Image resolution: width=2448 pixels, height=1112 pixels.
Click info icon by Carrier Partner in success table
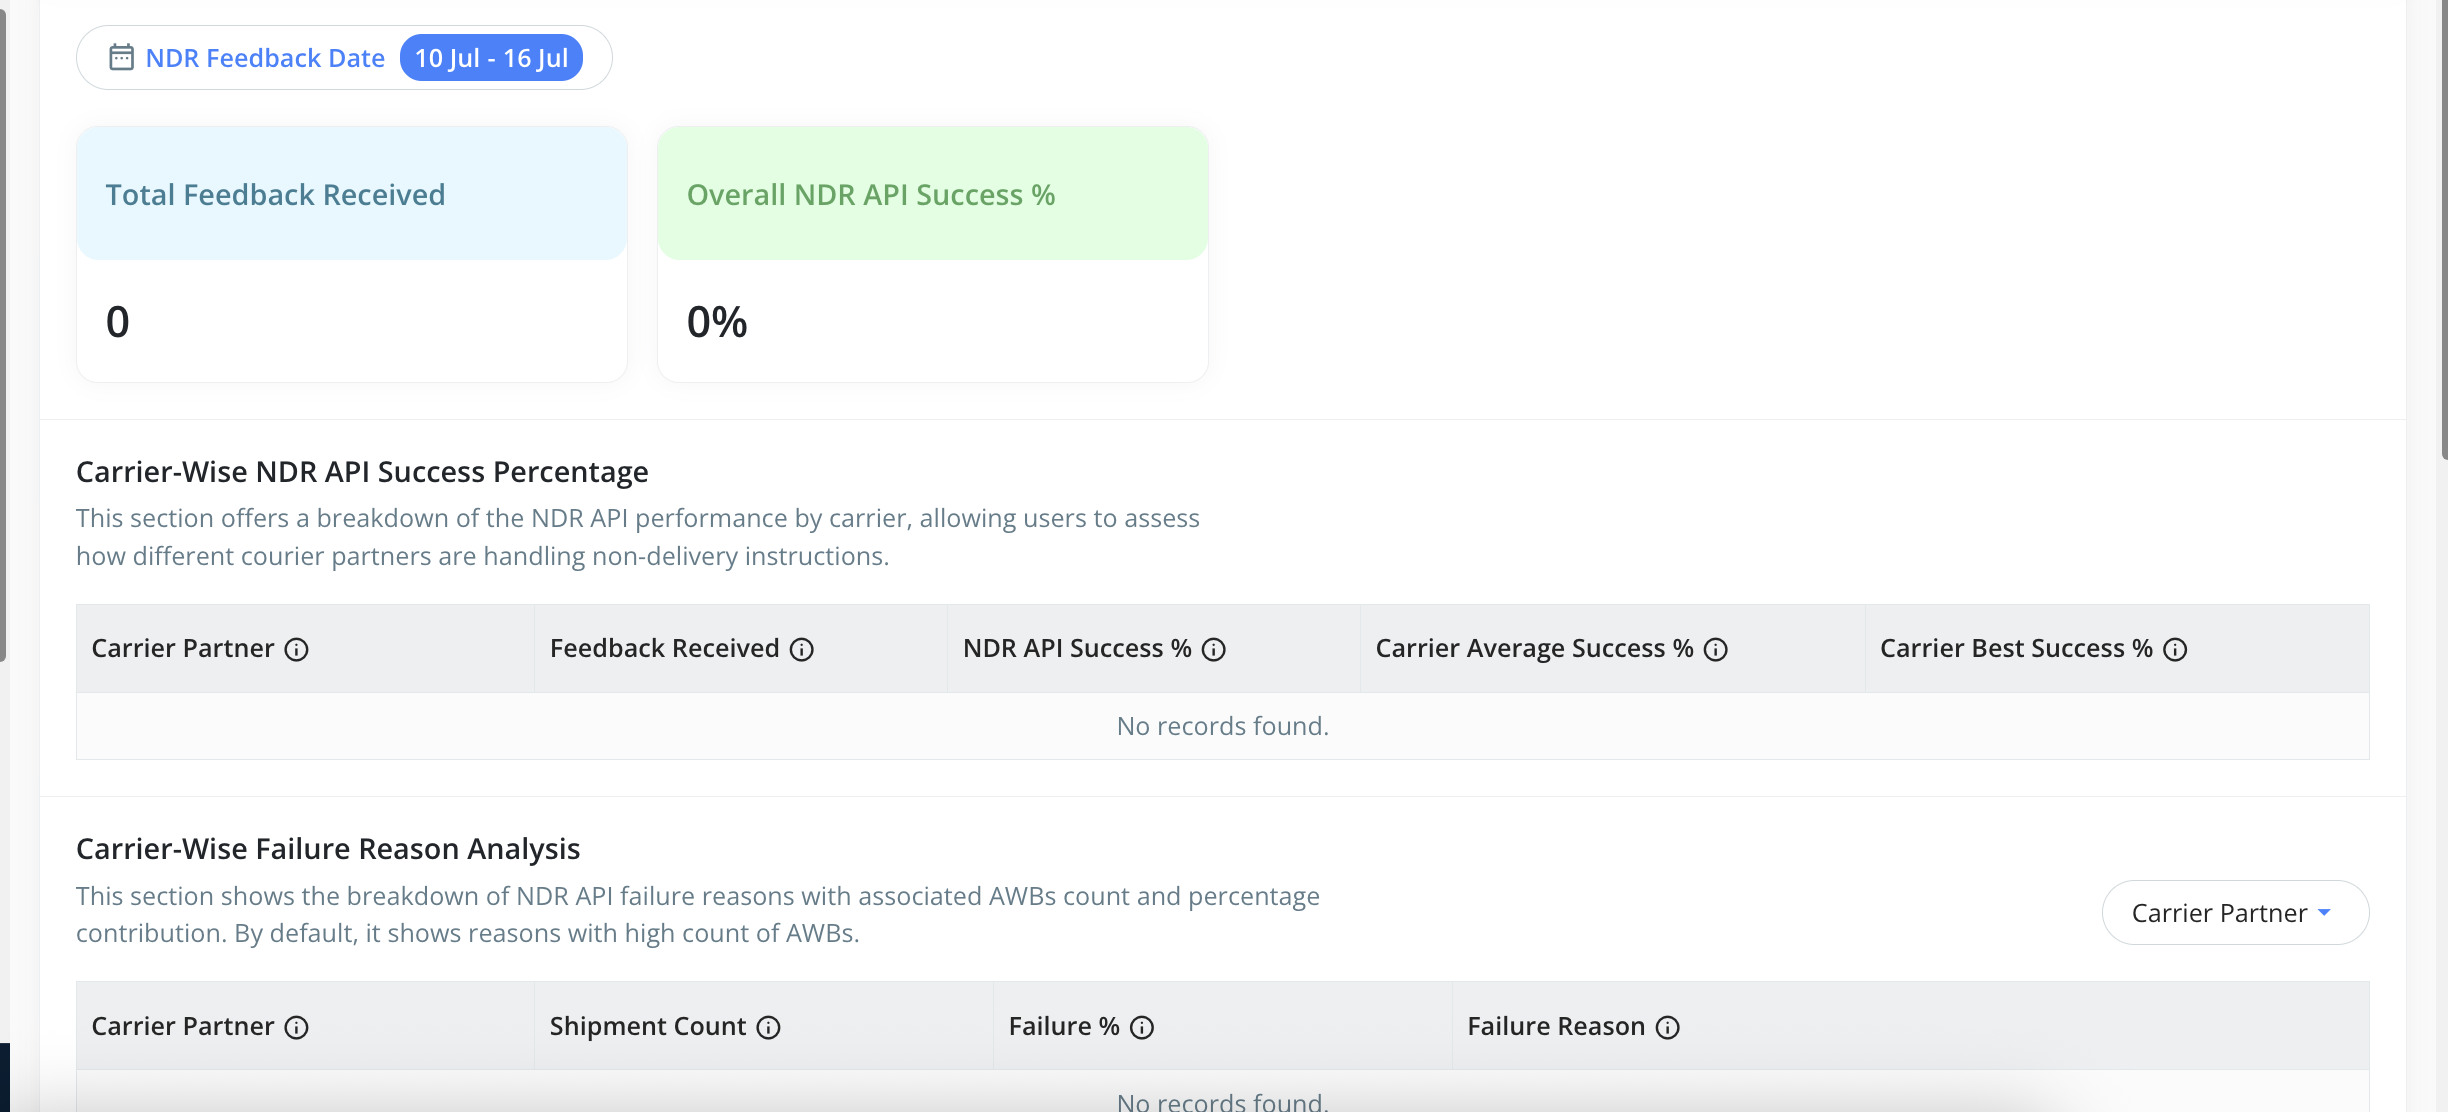pos(297,650)
